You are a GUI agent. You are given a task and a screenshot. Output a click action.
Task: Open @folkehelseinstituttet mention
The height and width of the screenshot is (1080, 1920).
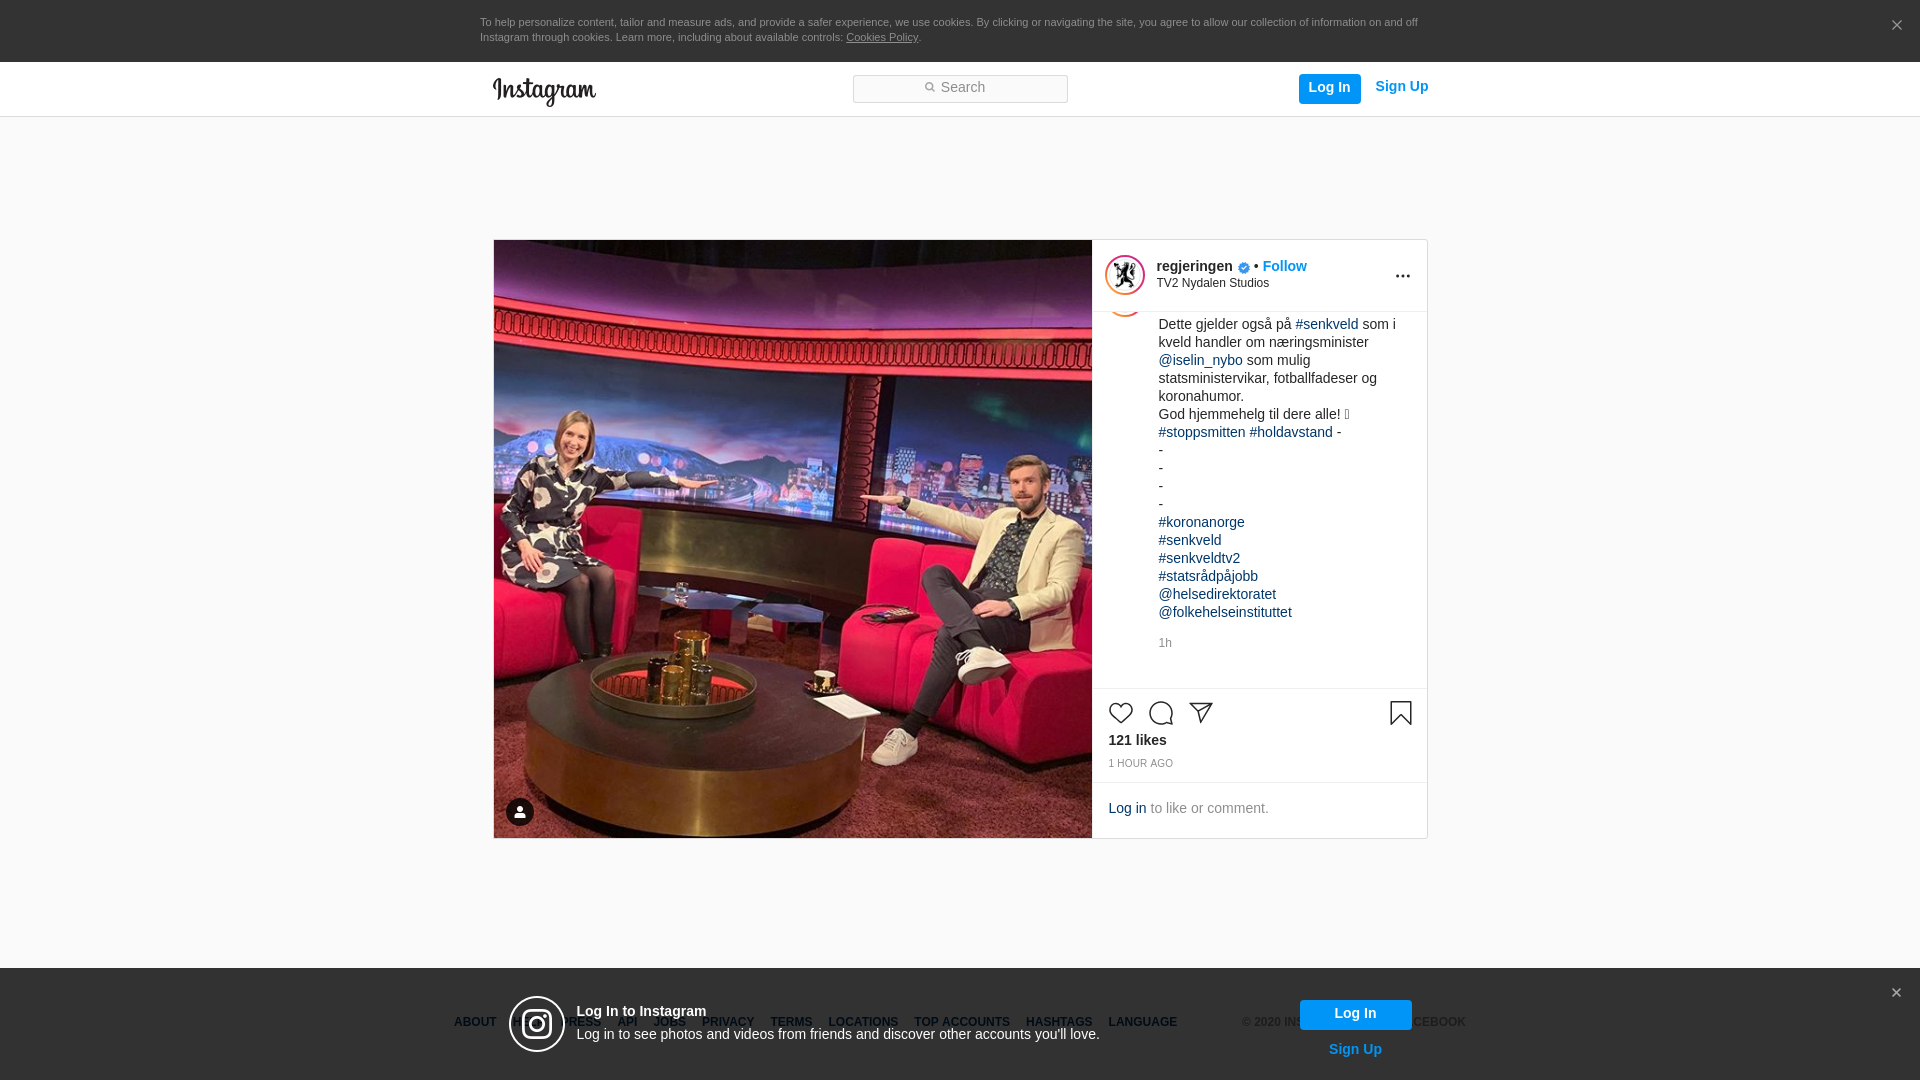[x=1224, y=612]
